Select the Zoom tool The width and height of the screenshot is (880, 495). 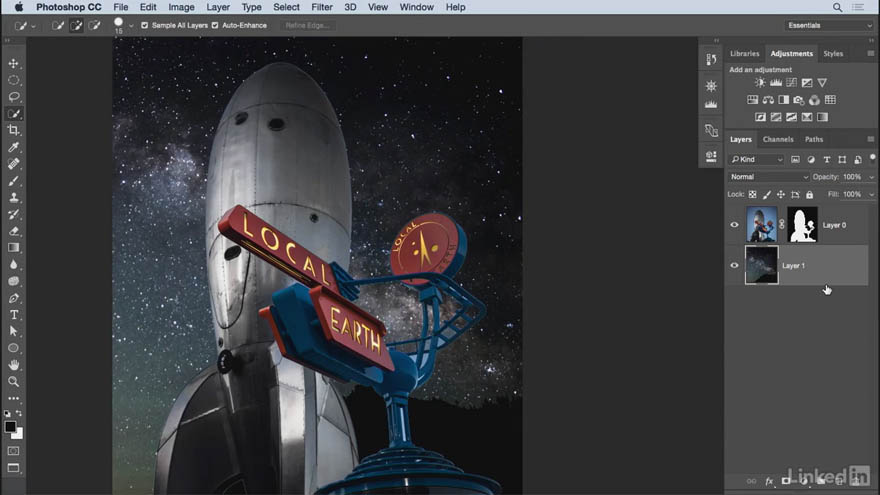13,382
